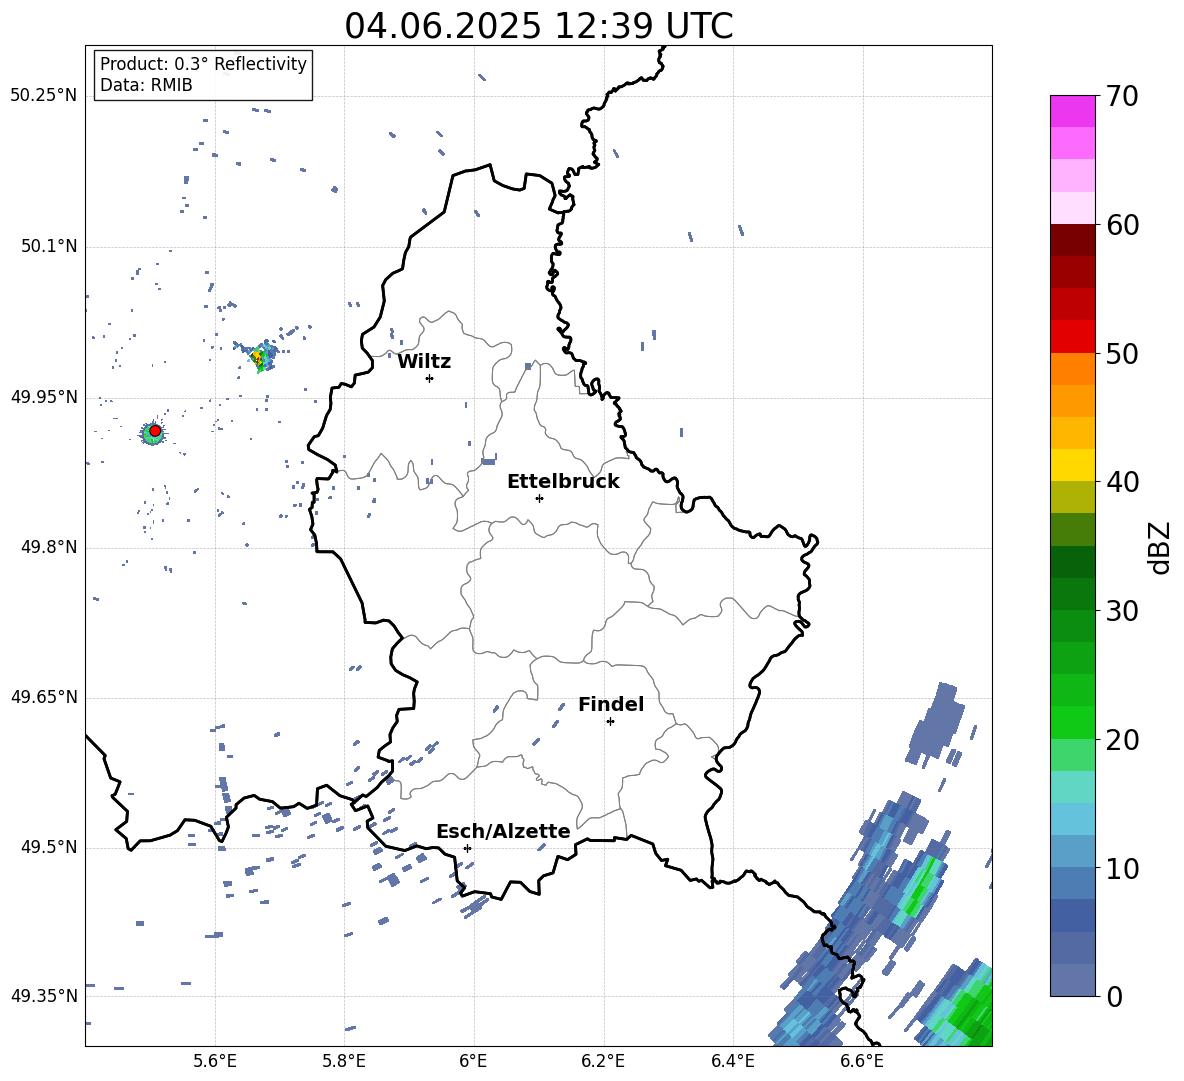
Task: Click the yellow colorbar segment at 40
Action: pos(1073,465)
